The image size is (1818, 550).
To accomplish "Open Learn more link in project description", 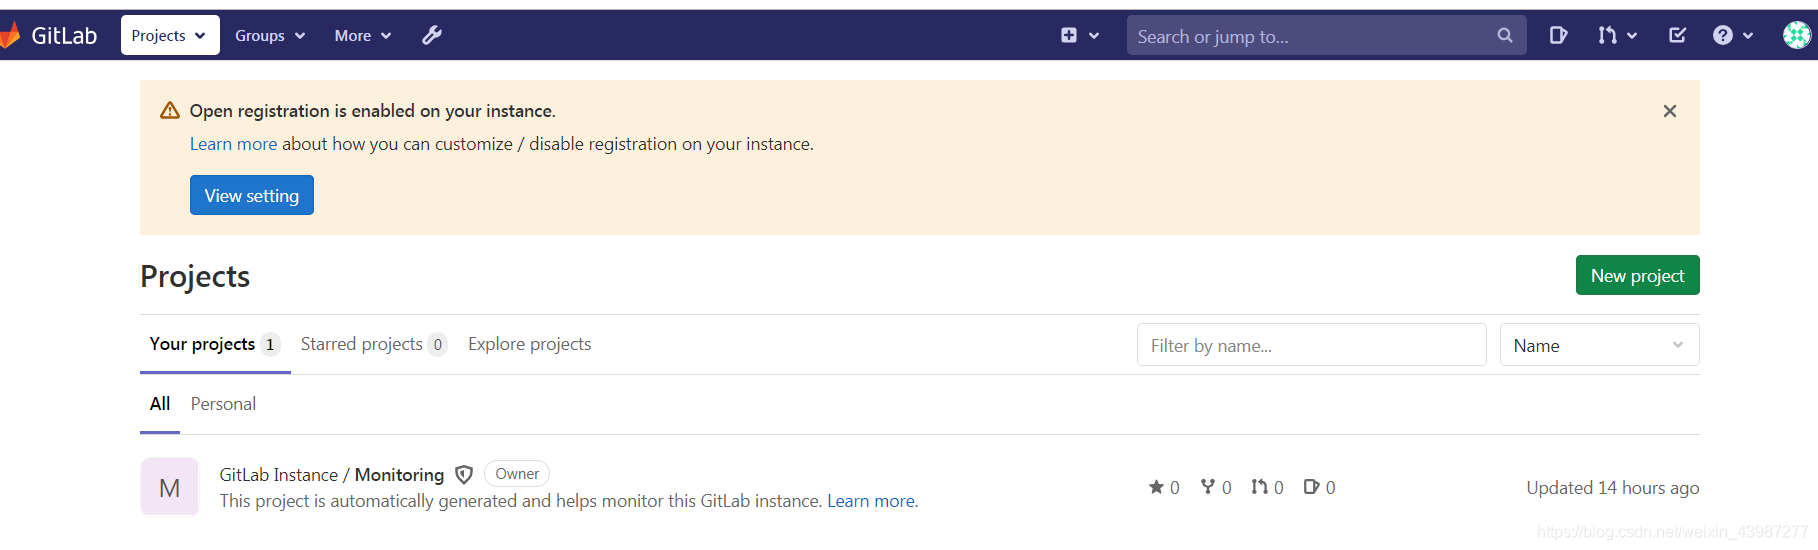I will 872,501.
